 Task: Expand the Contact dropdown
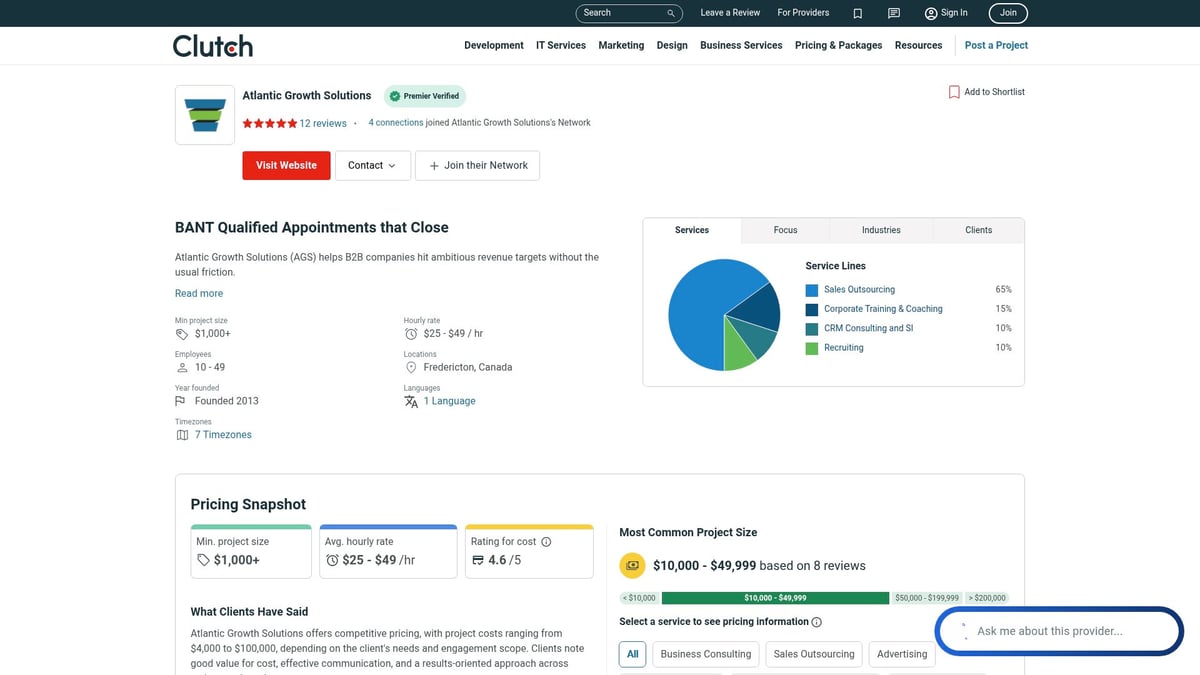point(372,166)
